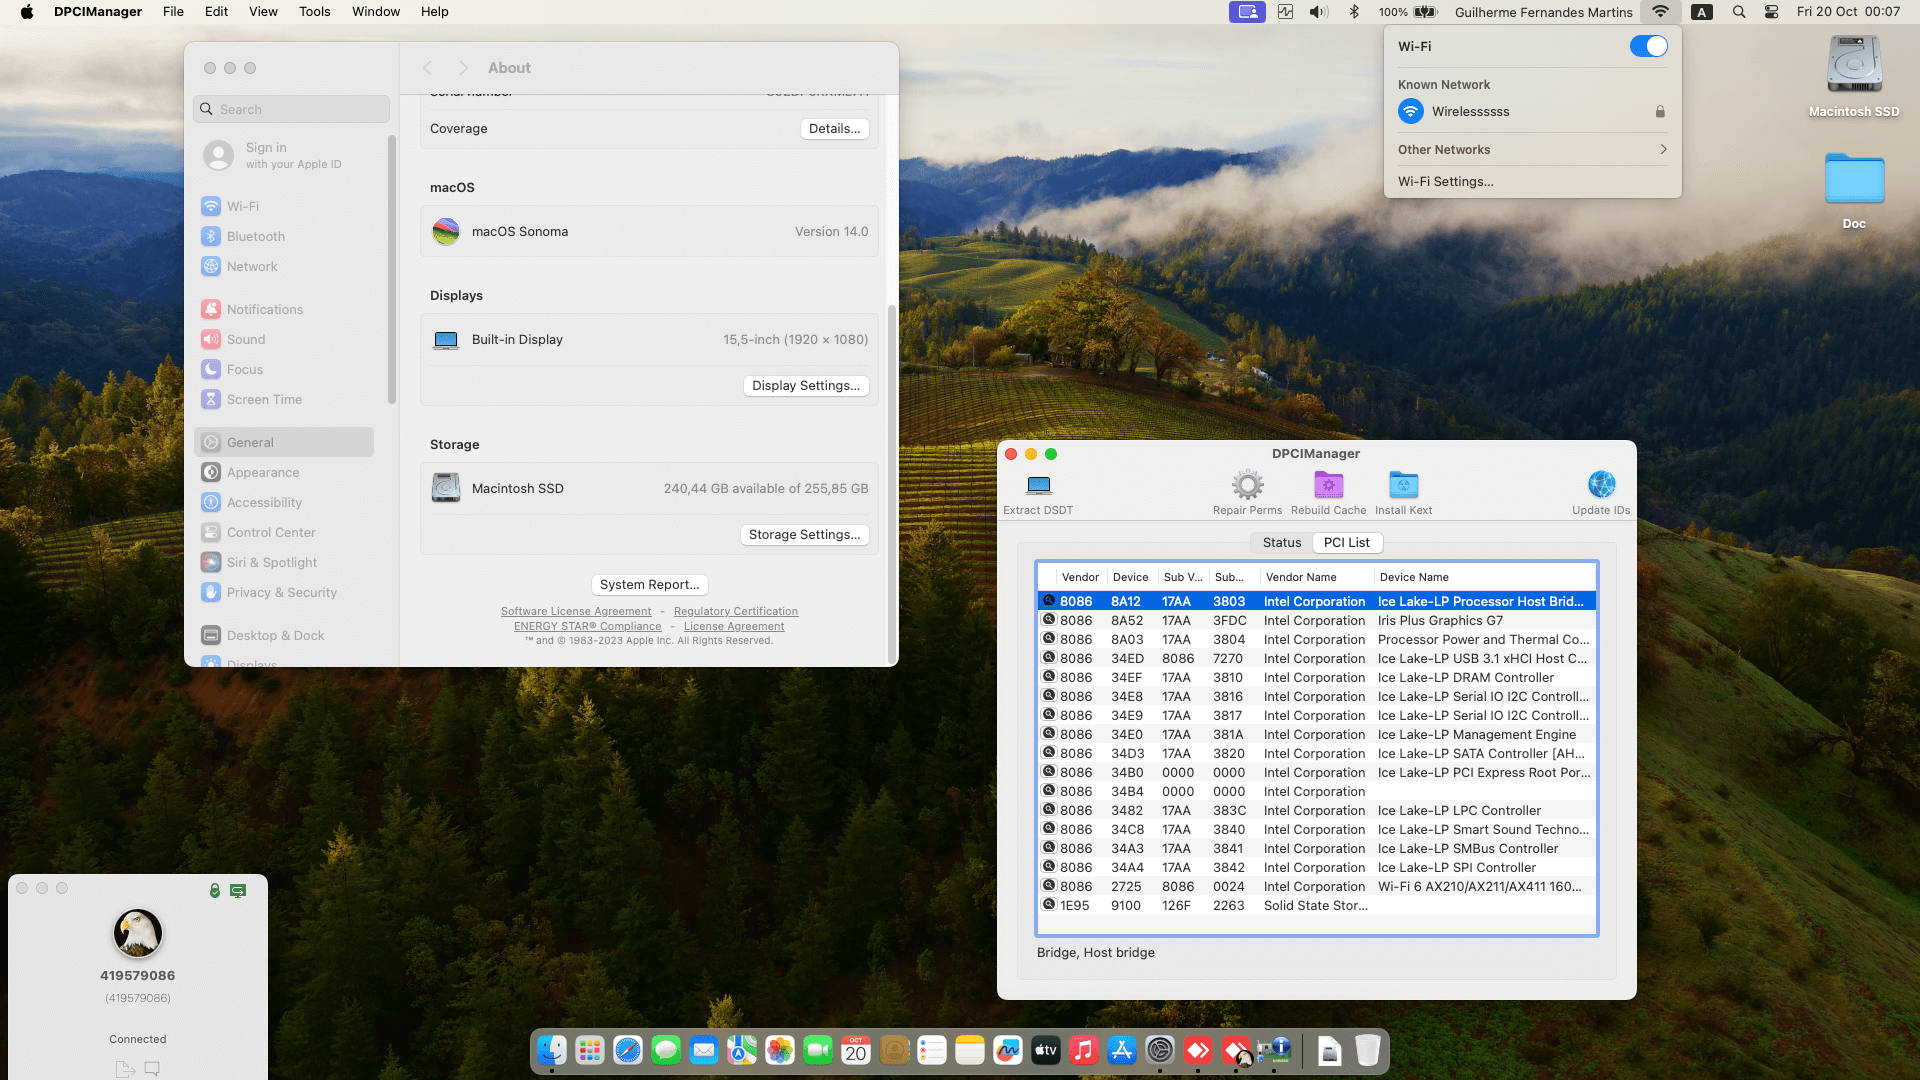Click the Update IDs globe icon
1920x1080 pixels.
coord(1601,486)
